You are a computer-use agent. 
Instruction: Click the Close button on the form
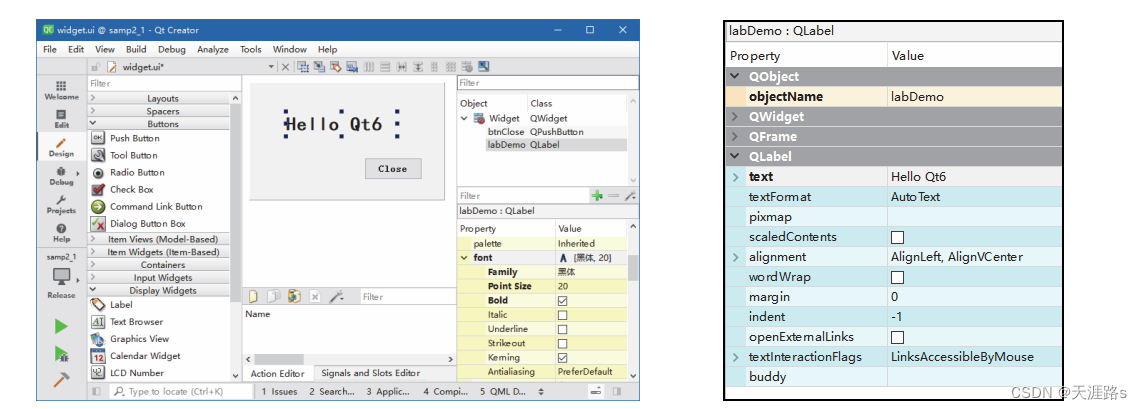(393, 169)
